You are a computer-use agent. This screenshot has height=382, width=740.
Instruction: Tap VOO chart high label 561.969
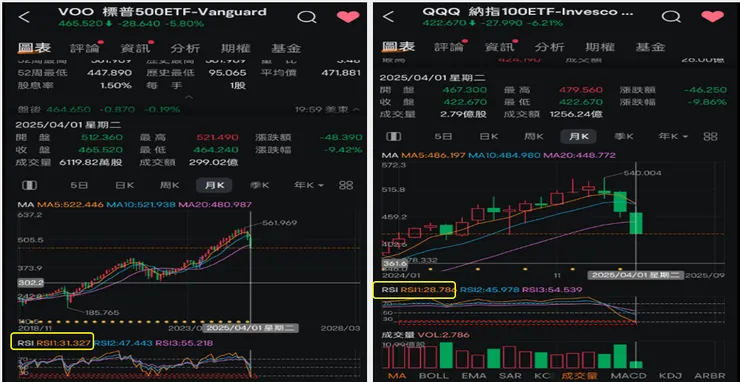tap(280, 223)
